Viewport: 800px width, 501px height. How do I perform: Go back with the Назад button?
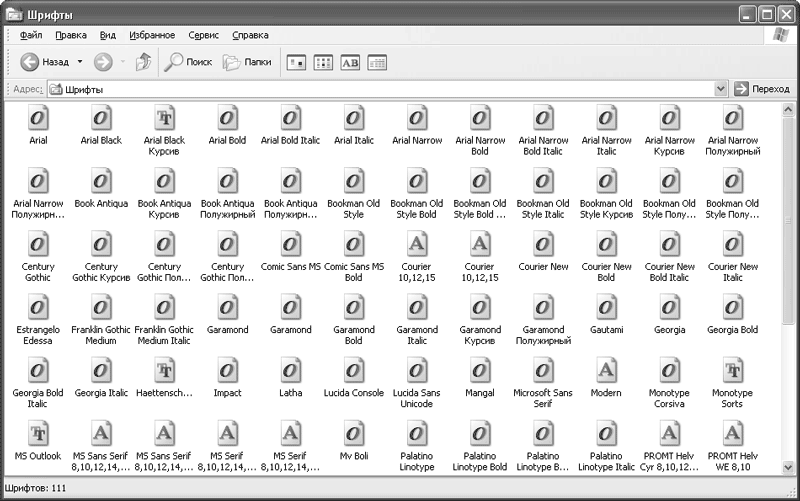coord(44,62)
